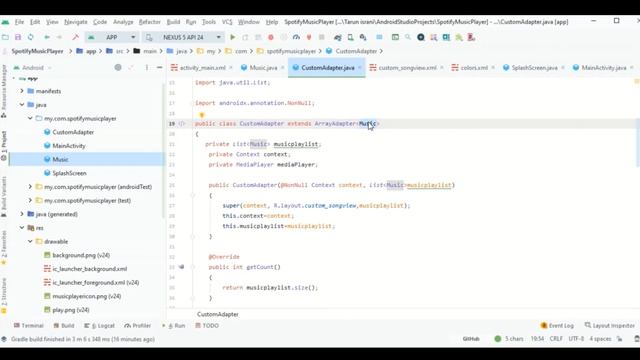Switch to the SplashScreen.java tab
640x360 pixels.
(x=534, y=68)
